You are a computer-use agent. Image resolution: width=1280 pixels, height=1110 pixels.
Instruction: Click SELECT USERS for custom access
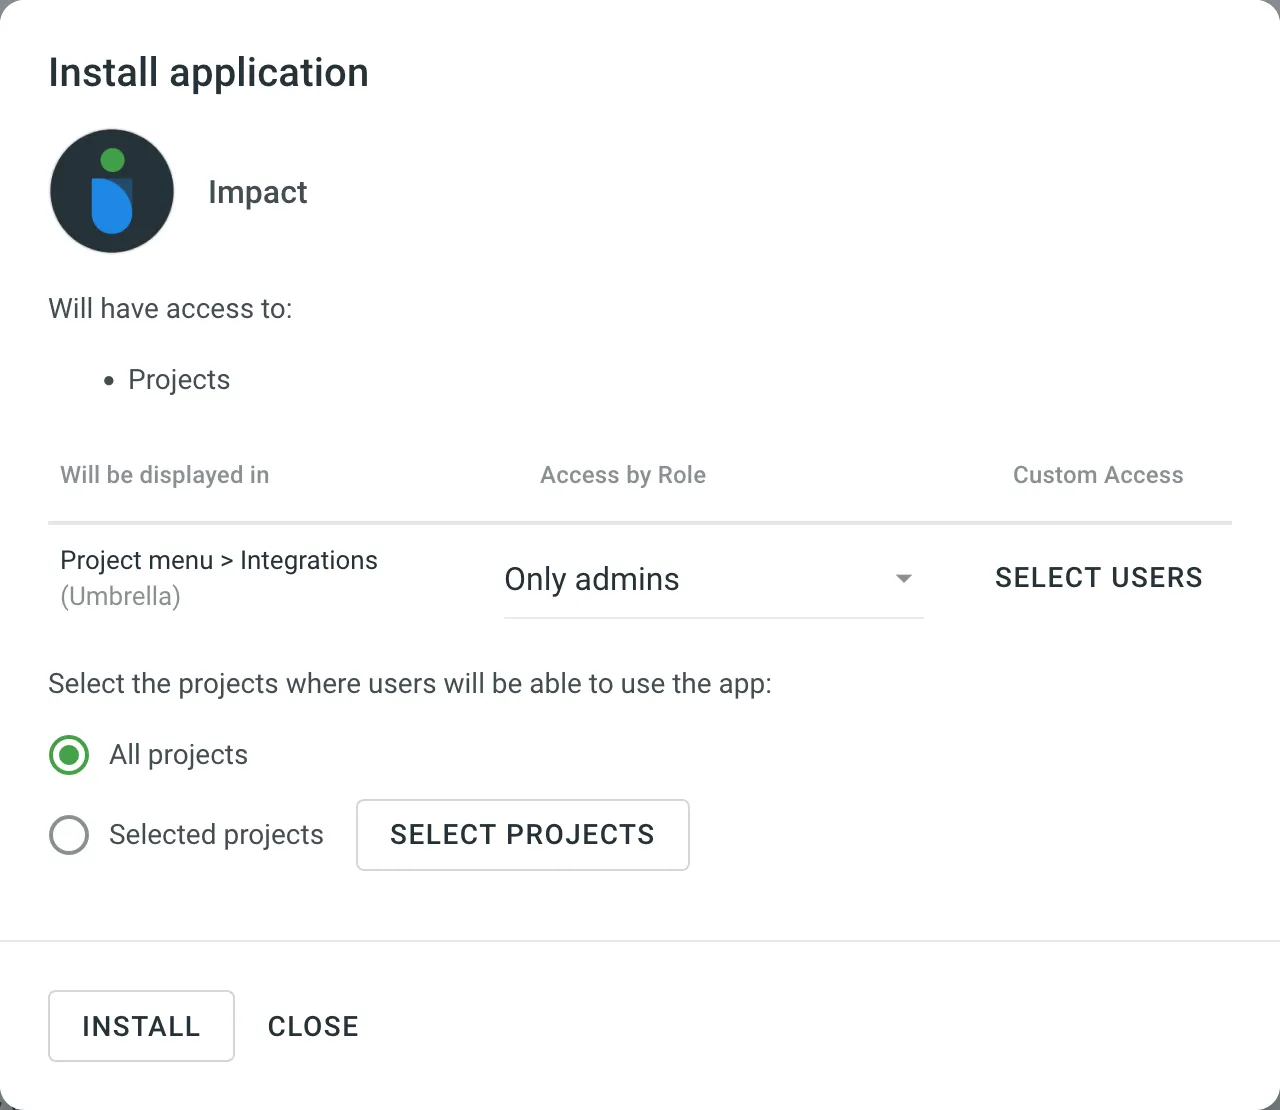[x=1098, y=577]
